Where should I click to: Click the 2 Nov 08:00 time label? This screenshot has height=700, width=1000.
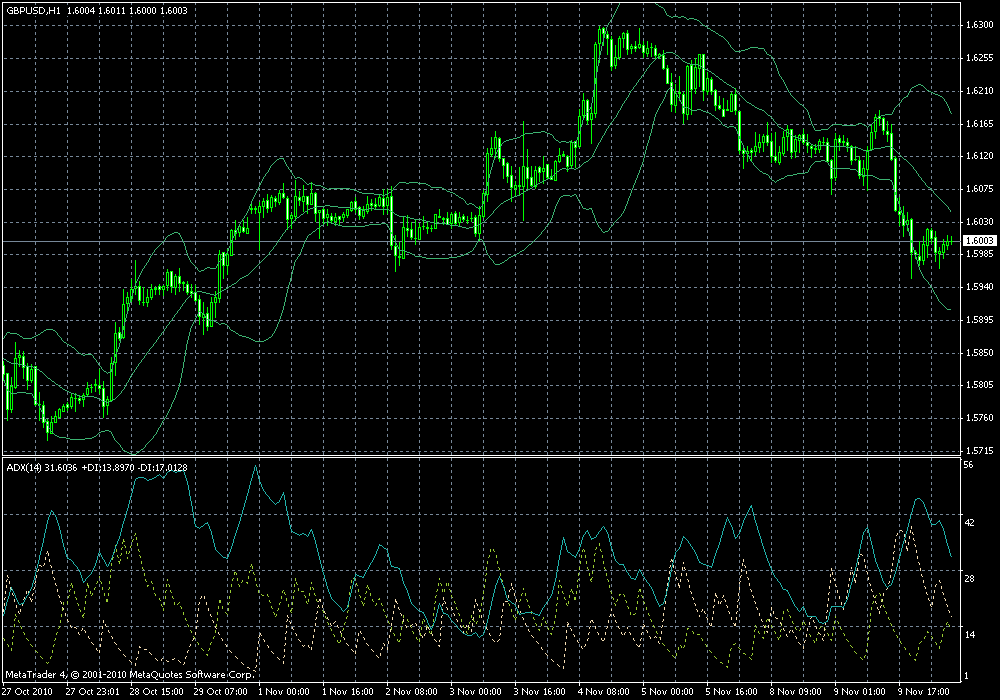coord(412,692)
